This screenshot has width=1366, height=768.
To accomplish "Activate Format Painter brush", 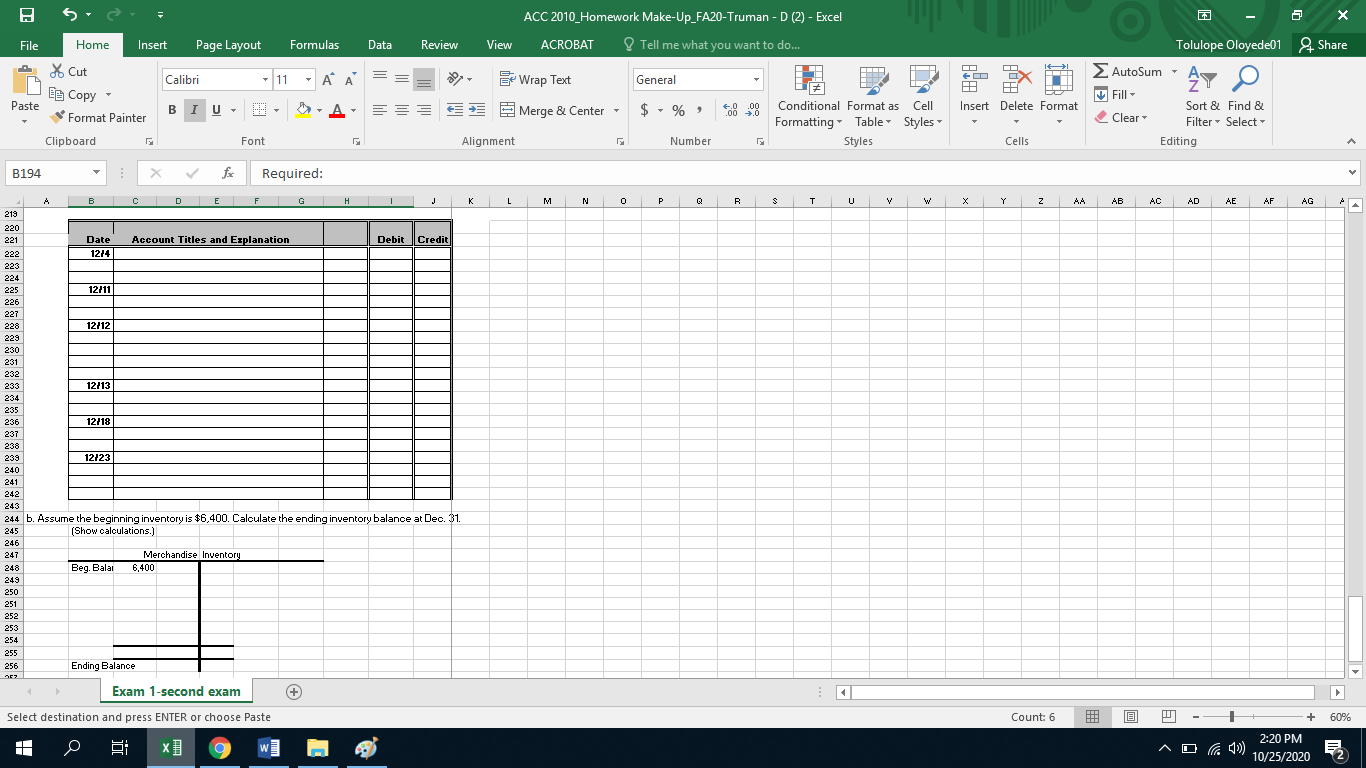I will click(x=57, y=118).
